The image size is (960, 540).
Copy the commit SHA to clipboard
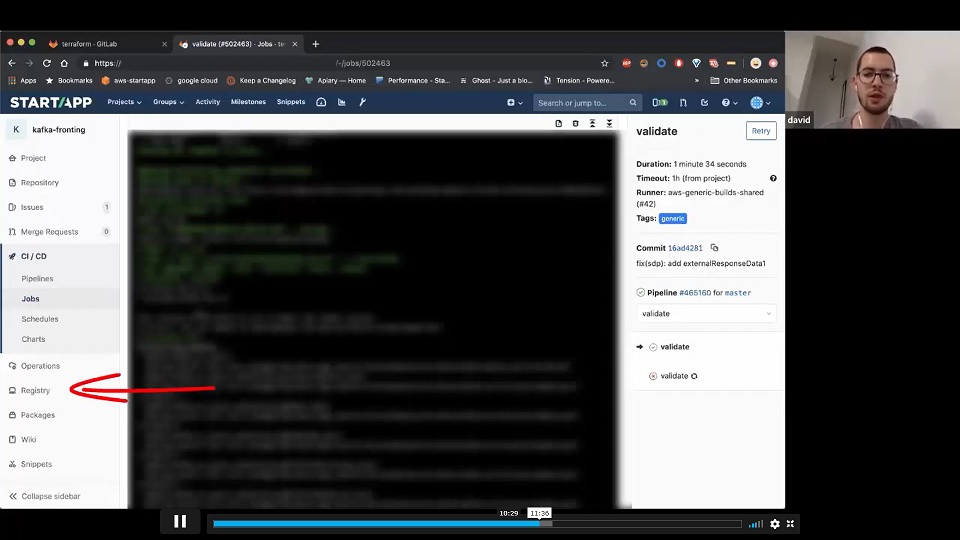coord(714,248)
